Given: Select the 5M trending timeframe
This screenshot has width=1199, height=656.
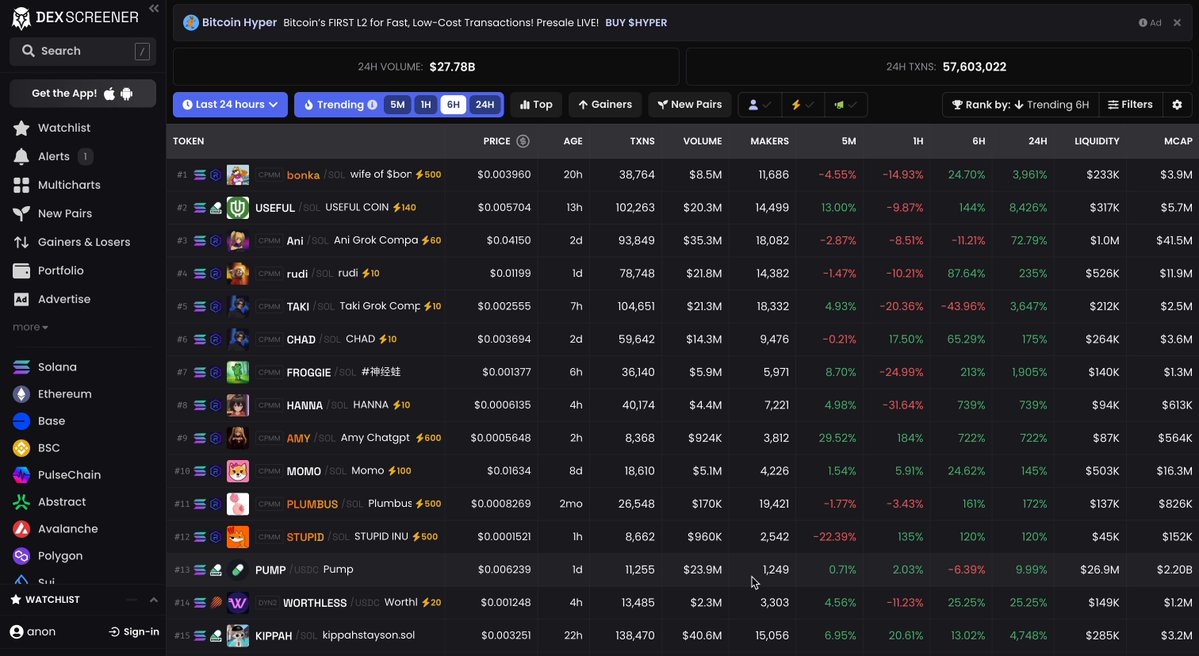Looking at the screenshot, I should (x=398, y=105).
